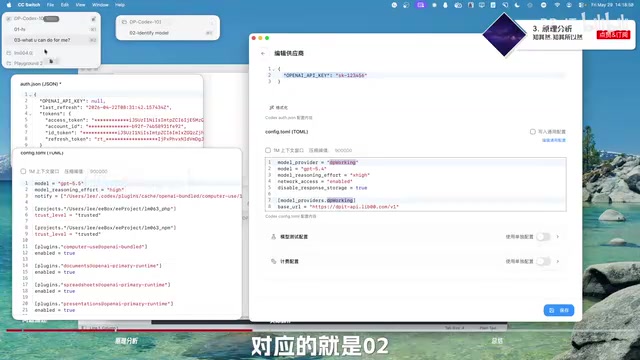Click the flask icon for 模型测试配置

point(273,237)
